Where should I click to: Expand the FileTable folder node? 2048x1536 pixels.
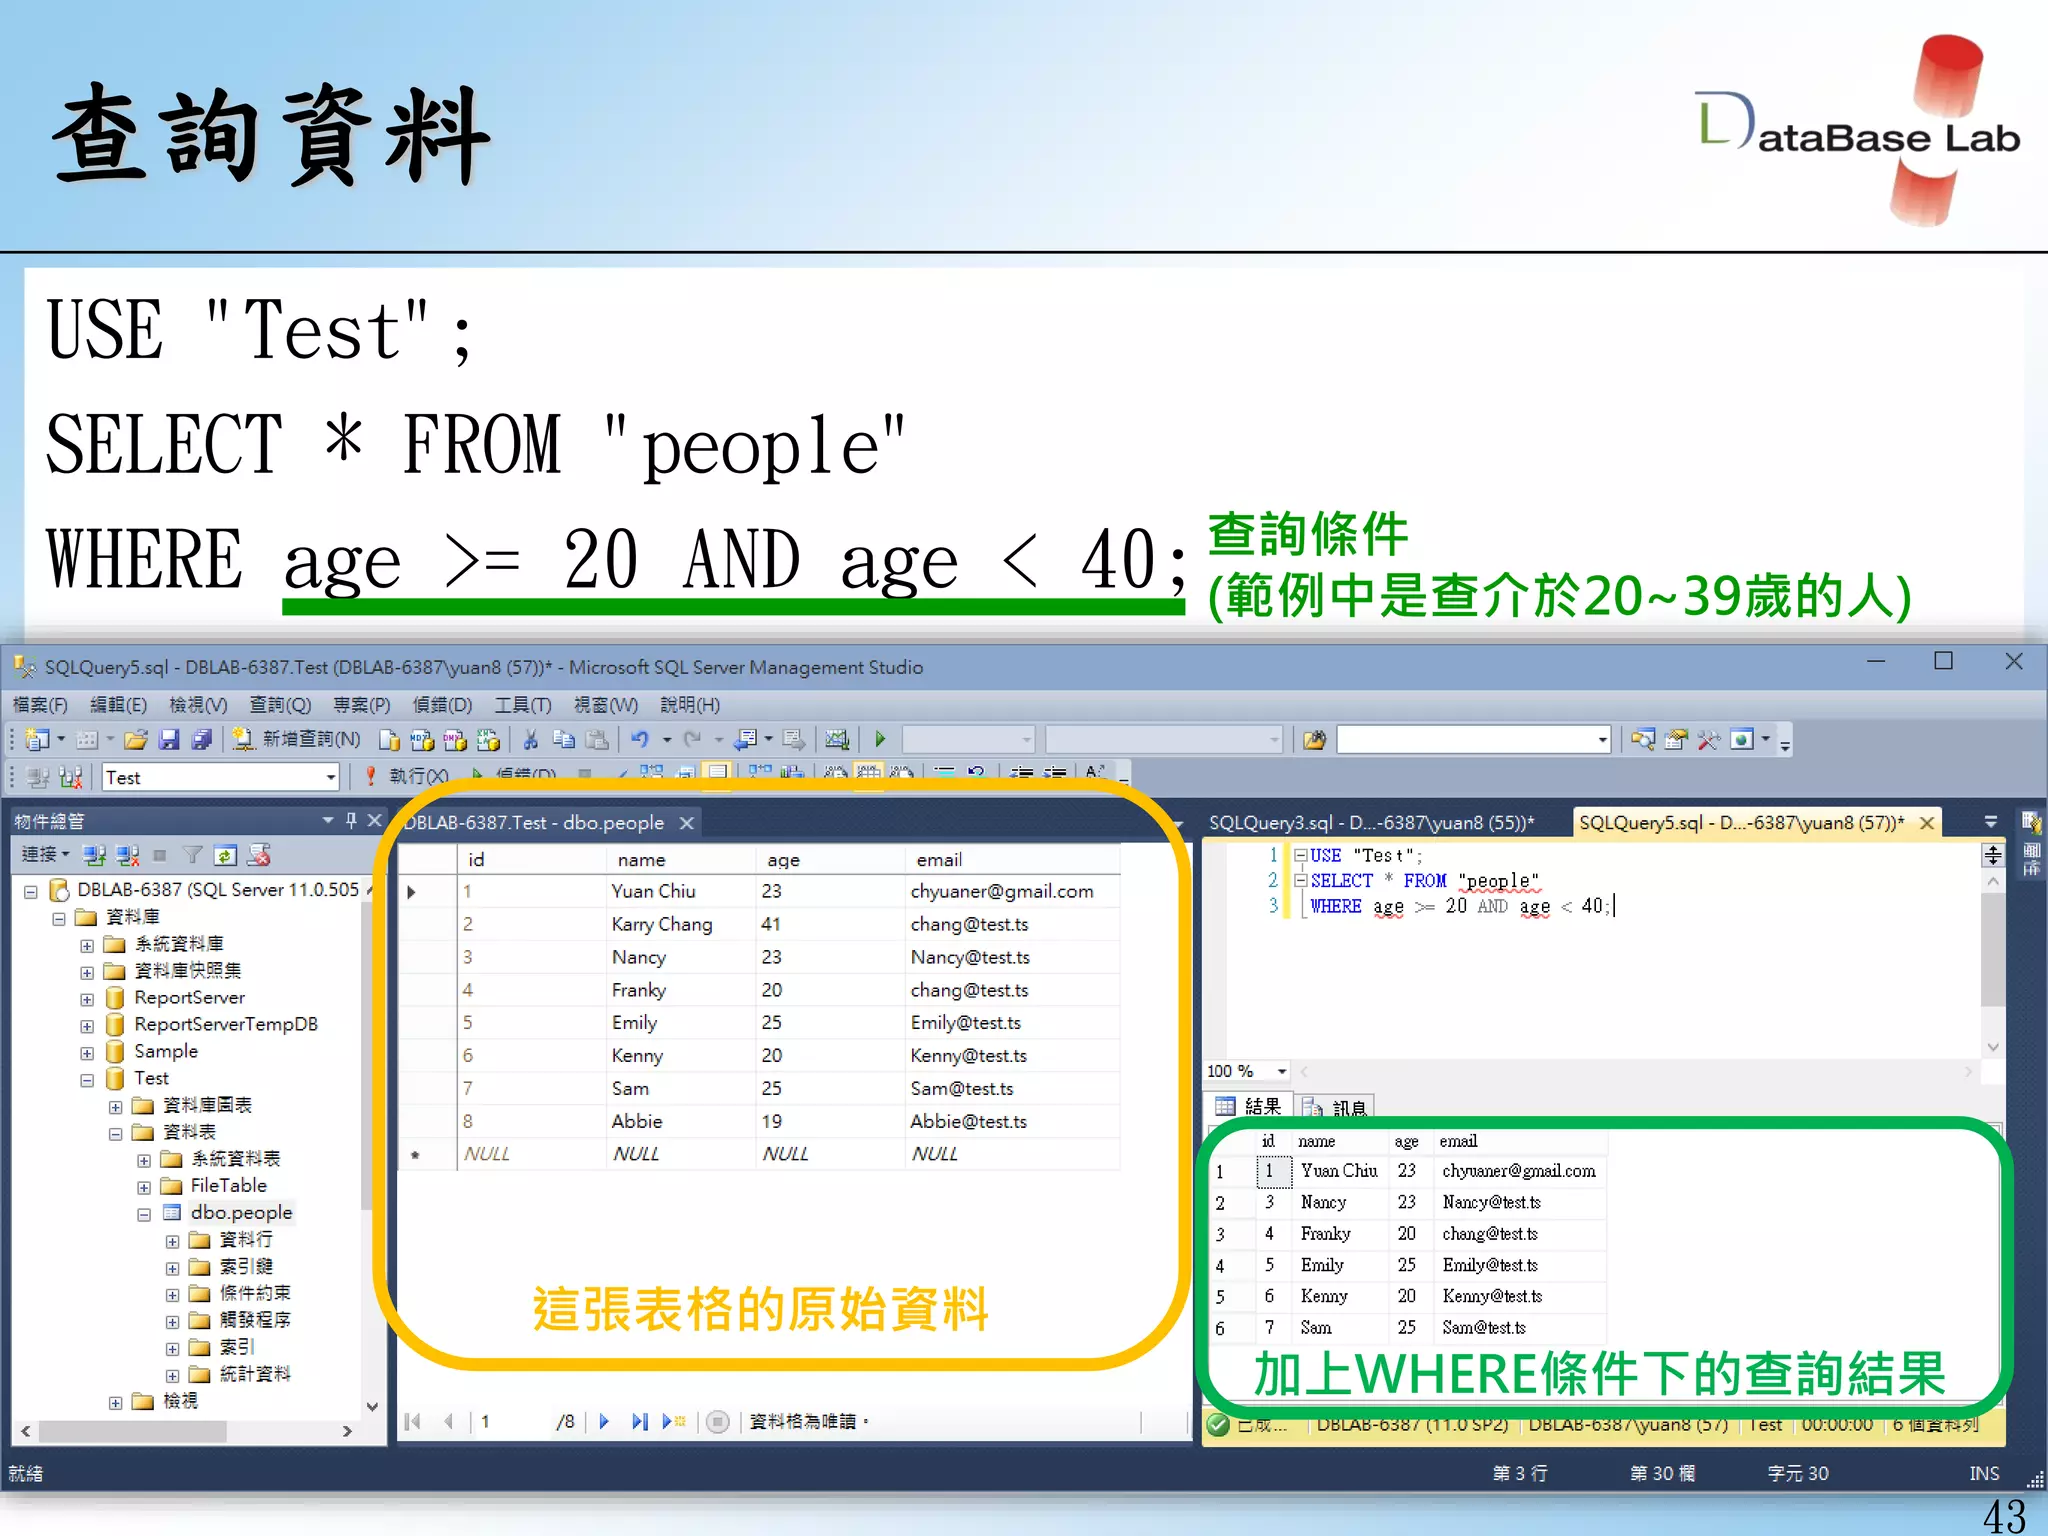[144, 1187]
